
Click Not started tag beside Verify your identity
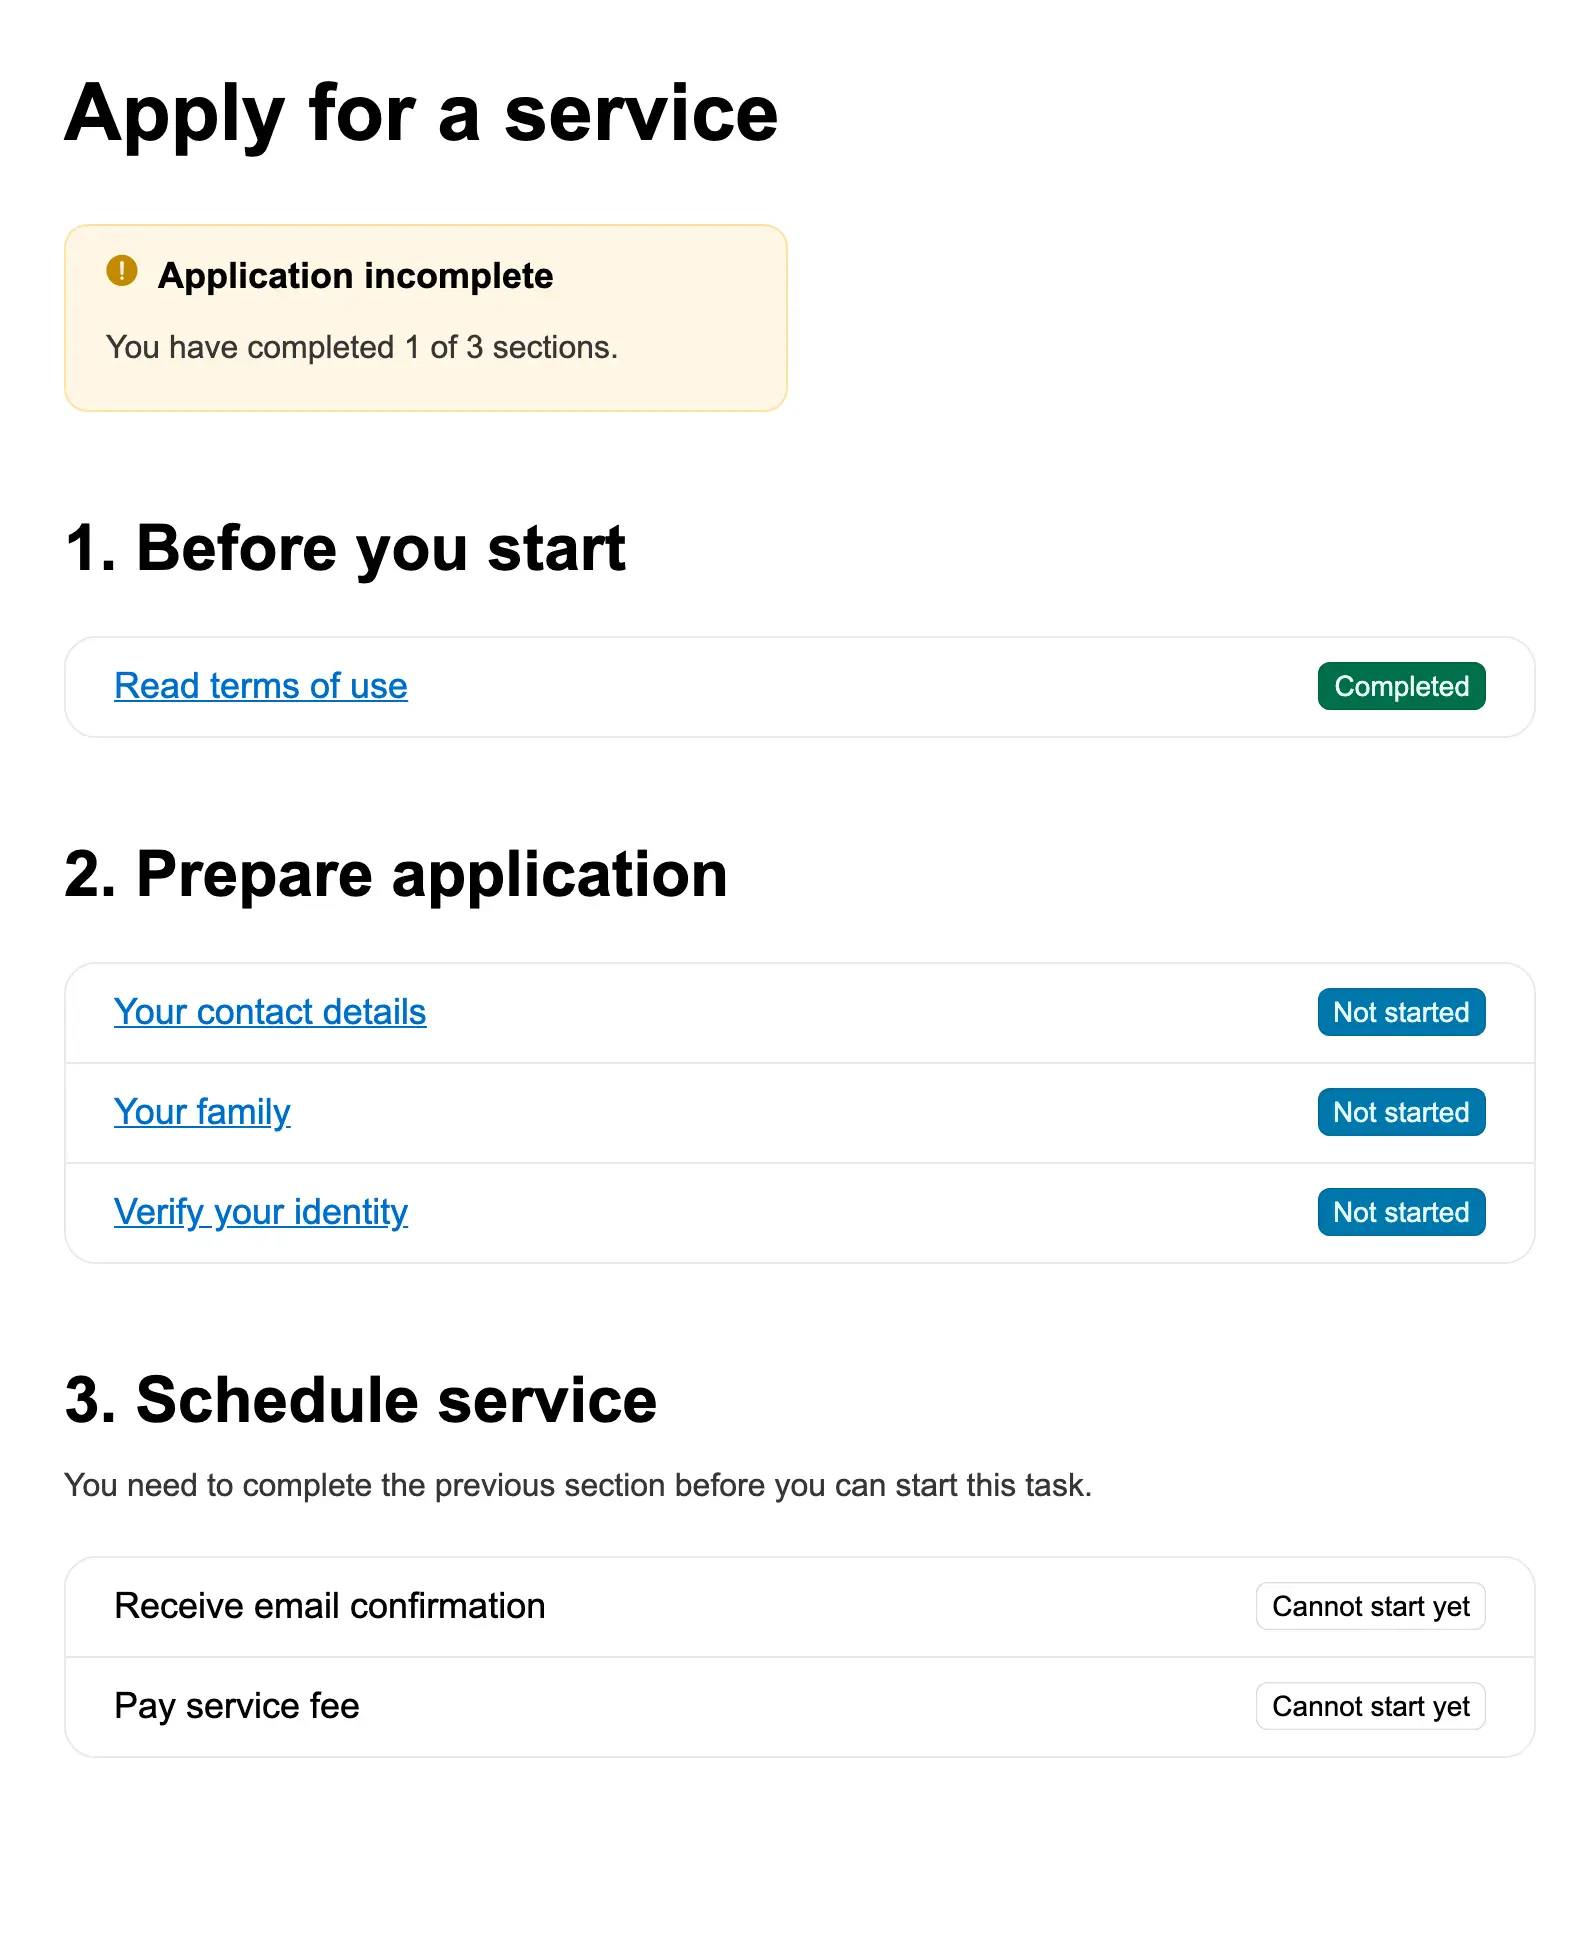click(x=1400, y=1212)
